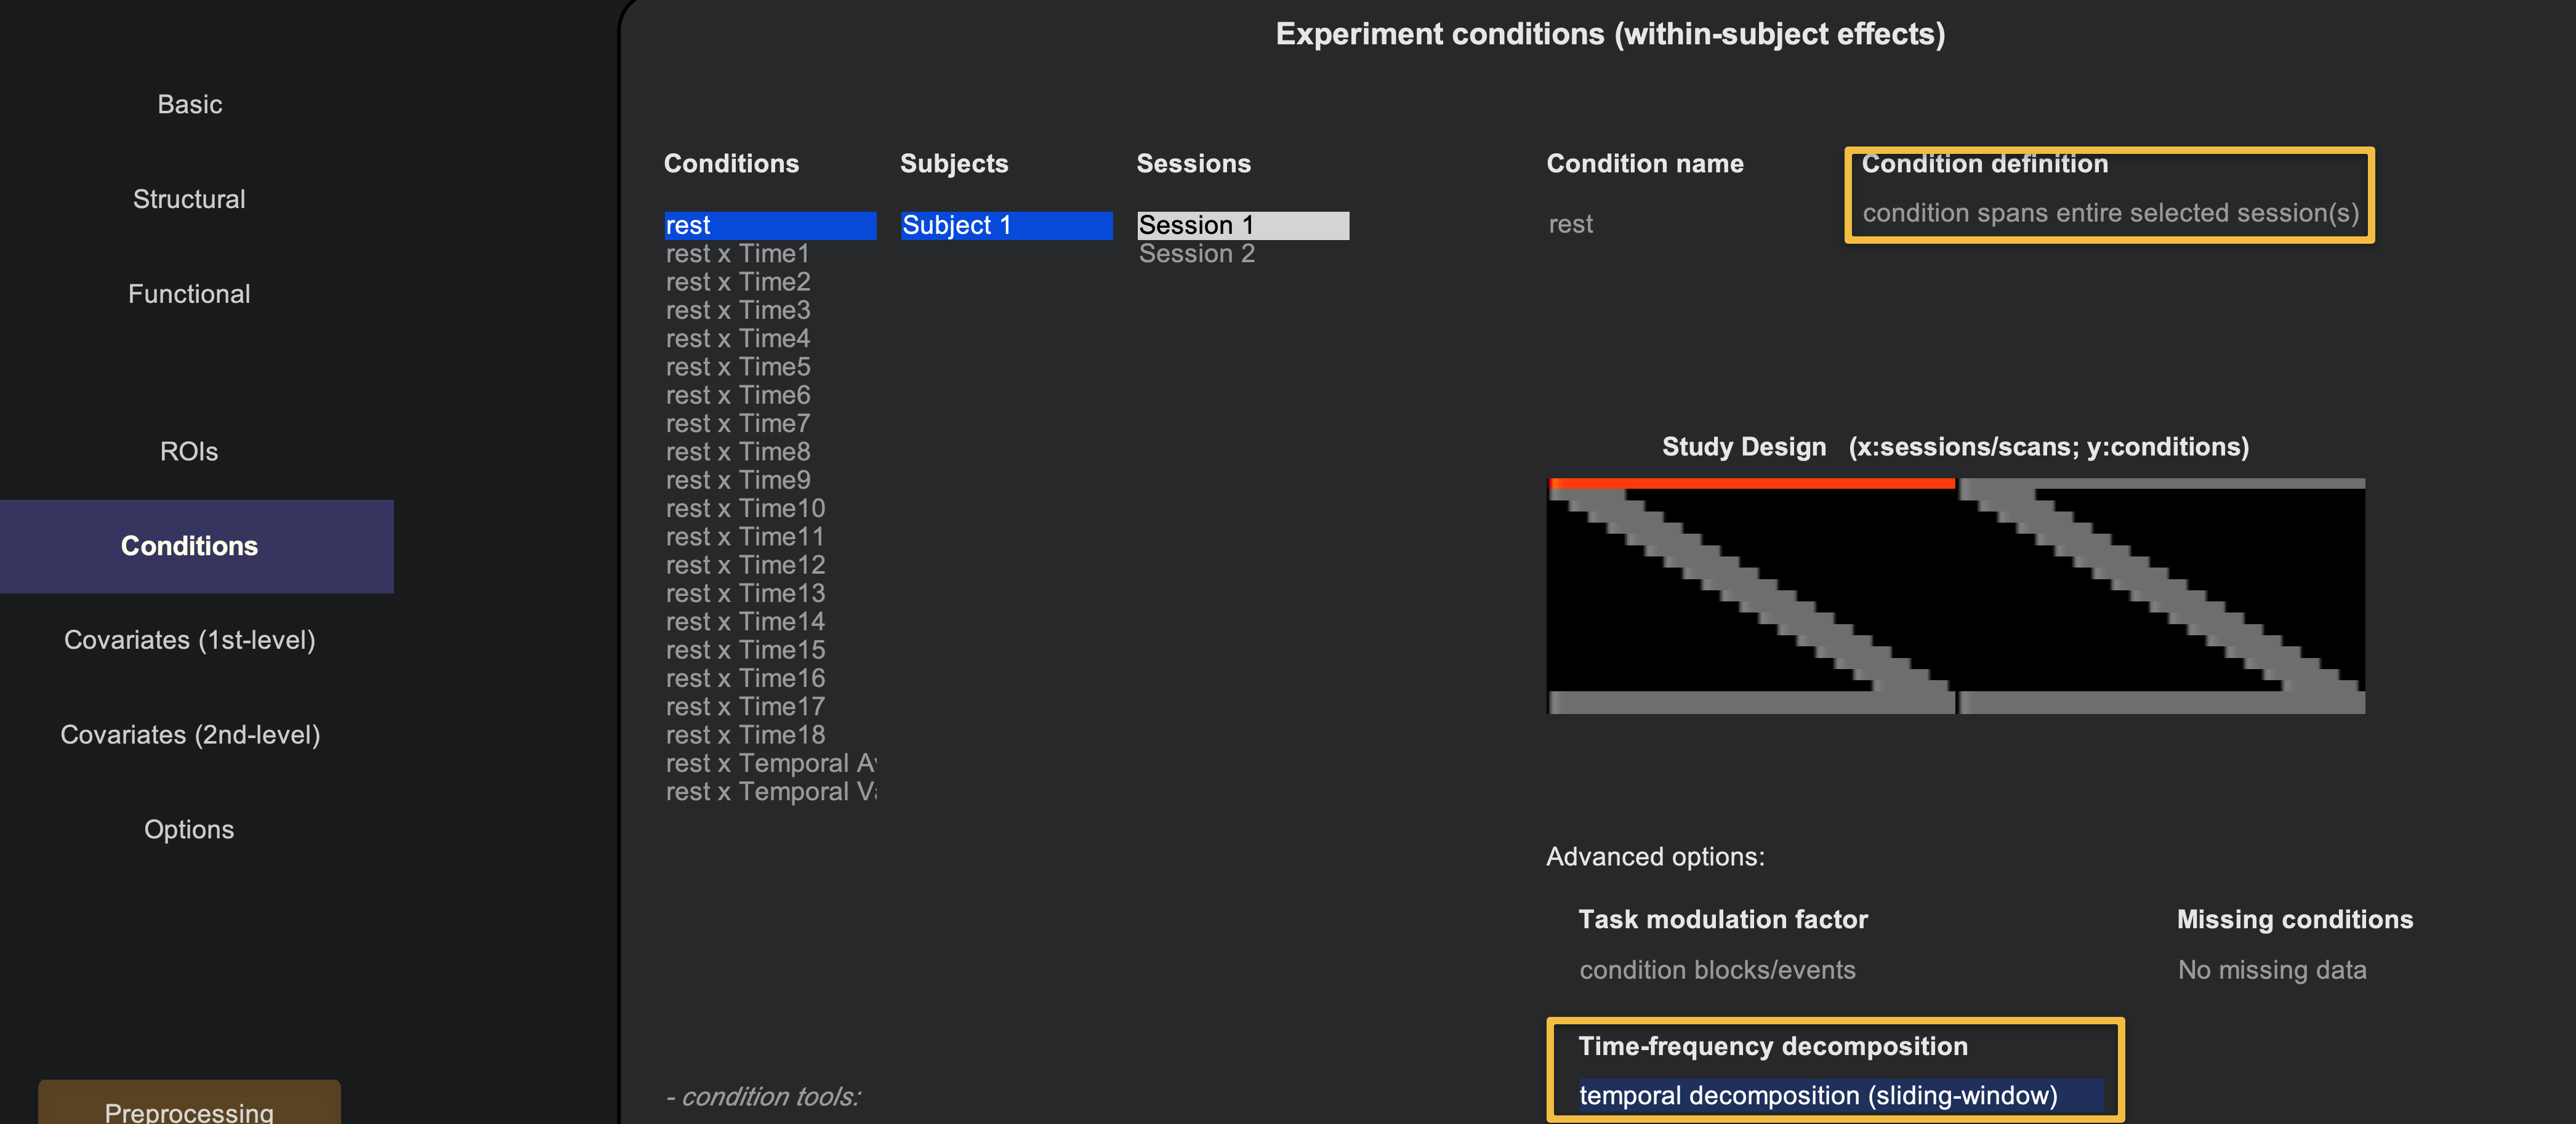Open the Basic setup tab

[189, 104]
